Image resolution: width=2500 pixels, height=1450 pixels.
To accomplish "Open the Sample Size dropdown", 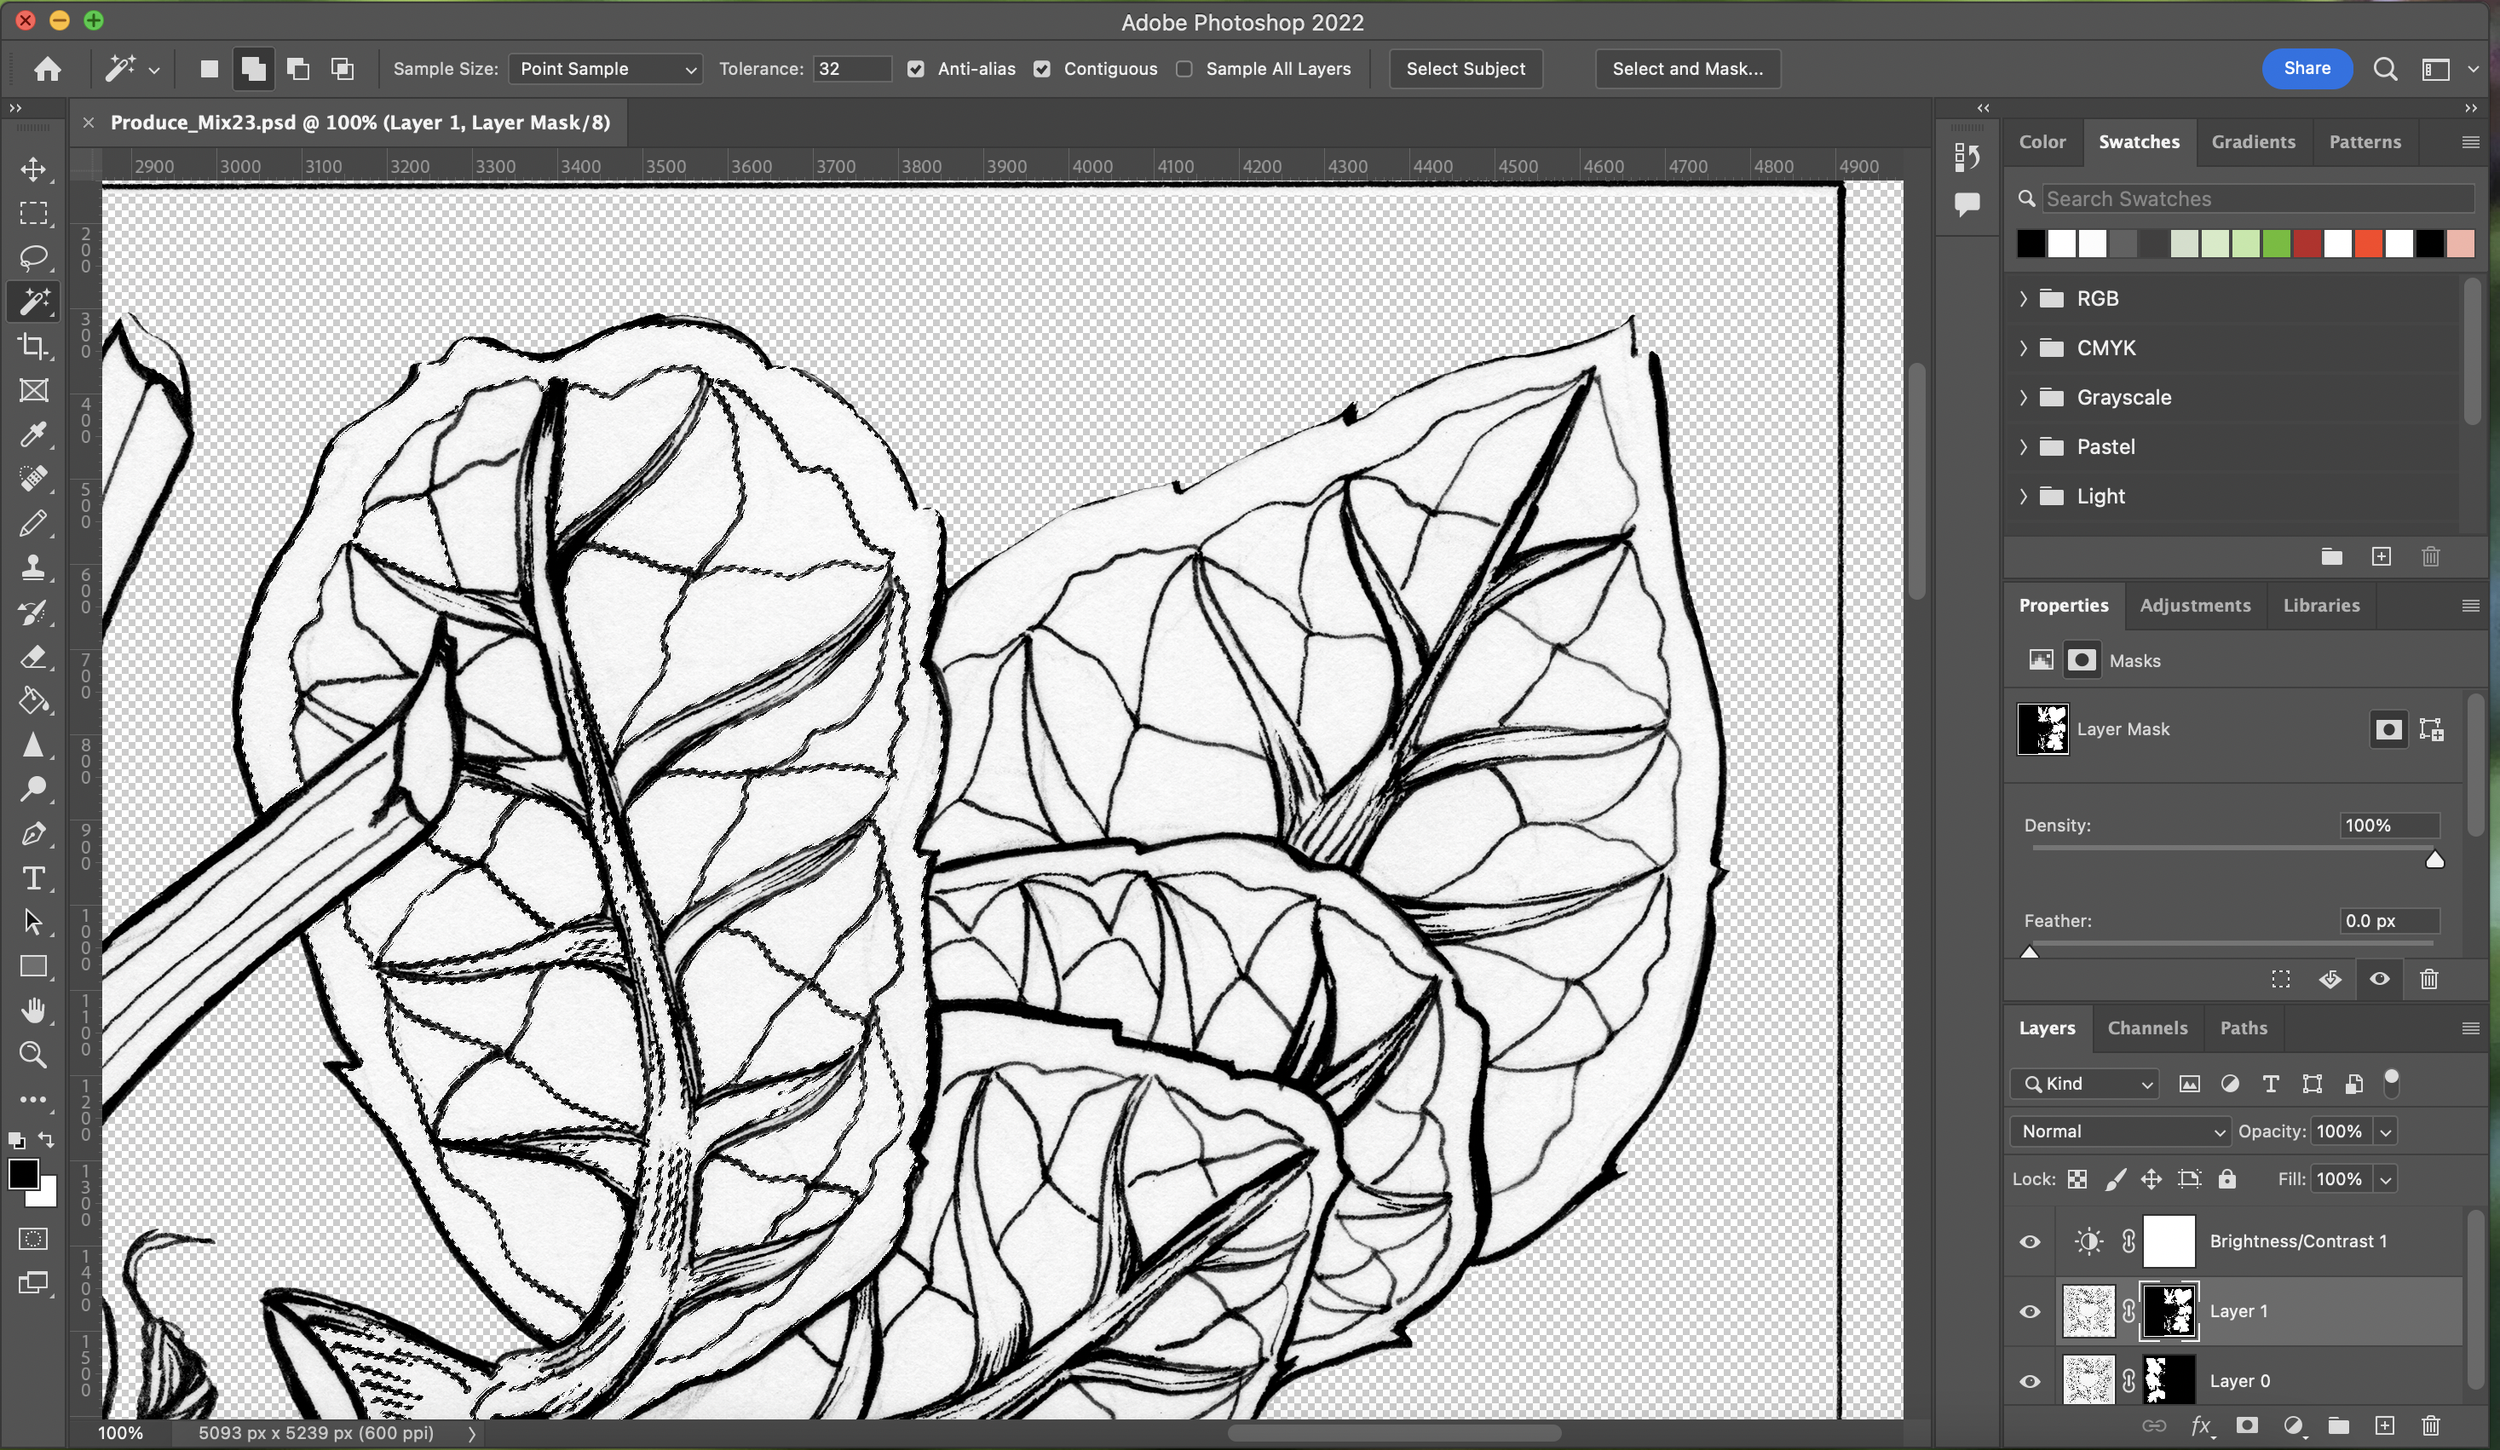I will click(605, 69).
